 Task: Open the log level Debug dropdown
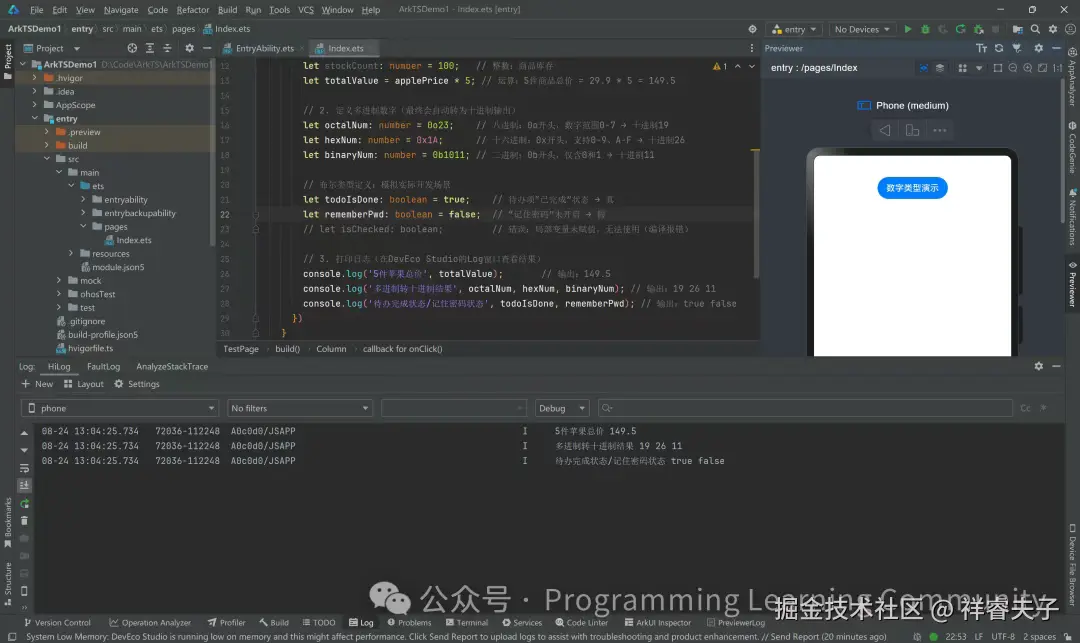pos(564,408)
